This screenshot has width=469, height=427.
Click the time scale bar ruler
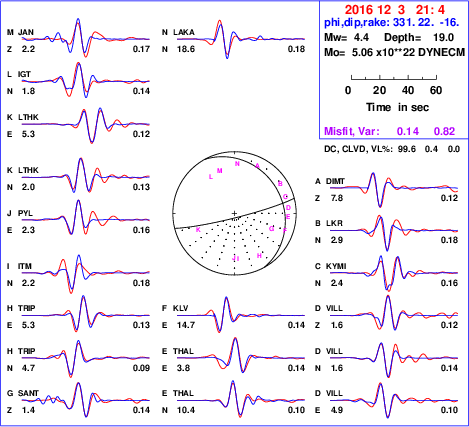394,78
